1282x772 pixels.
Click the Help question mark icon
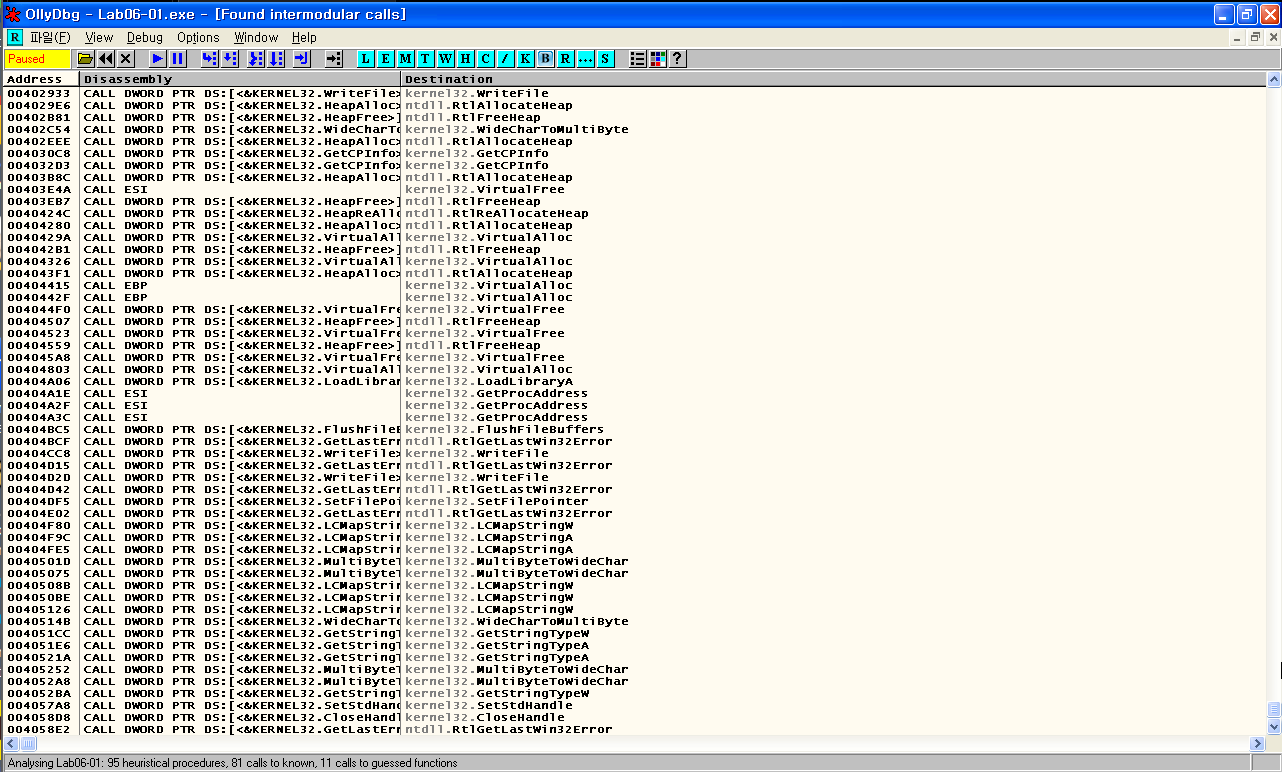pyautogui.click(x=677, y=59)
